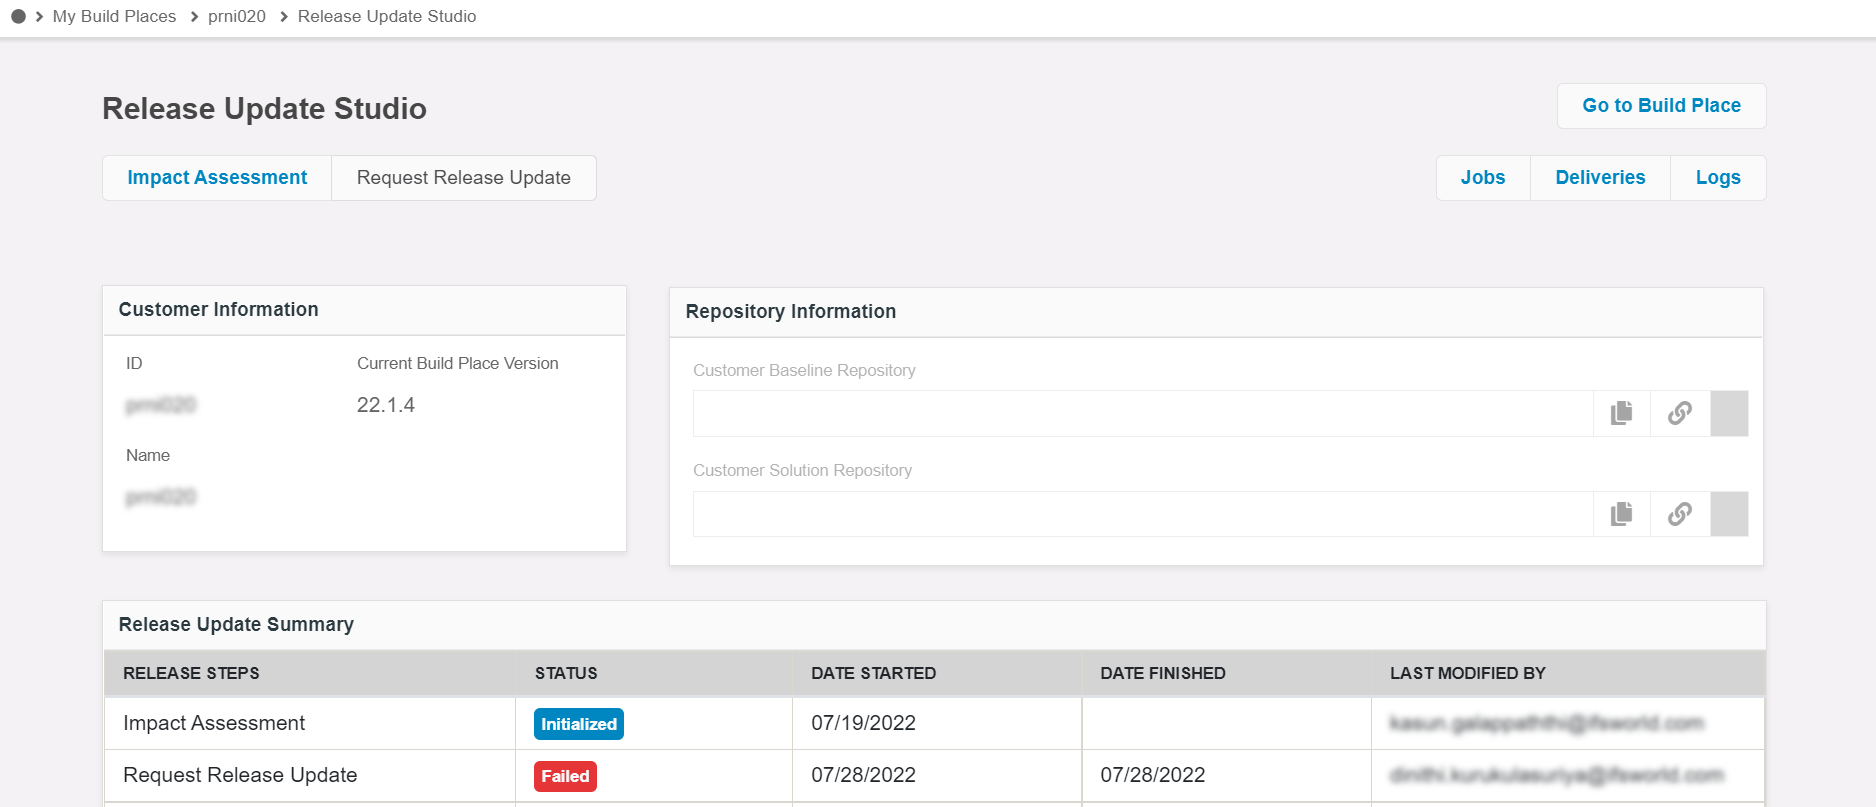Open the Customer Baseline Repository link icon
Screen dimensions: 1876x807
[x=1679, y=413]
